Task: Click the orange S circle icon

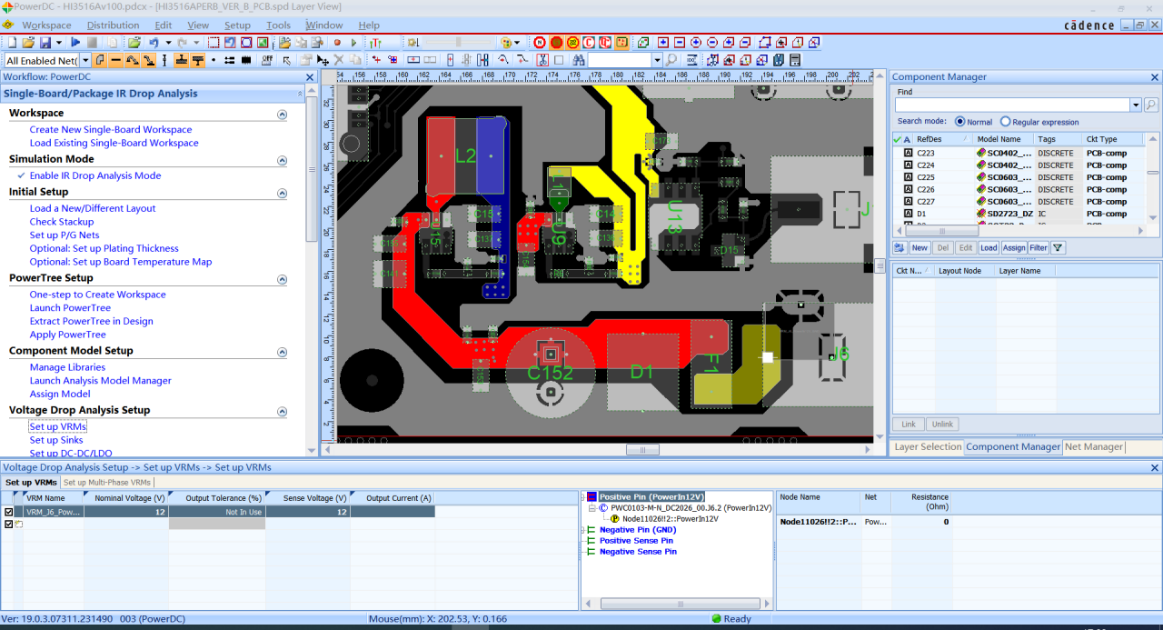Action: click(556, 42)
